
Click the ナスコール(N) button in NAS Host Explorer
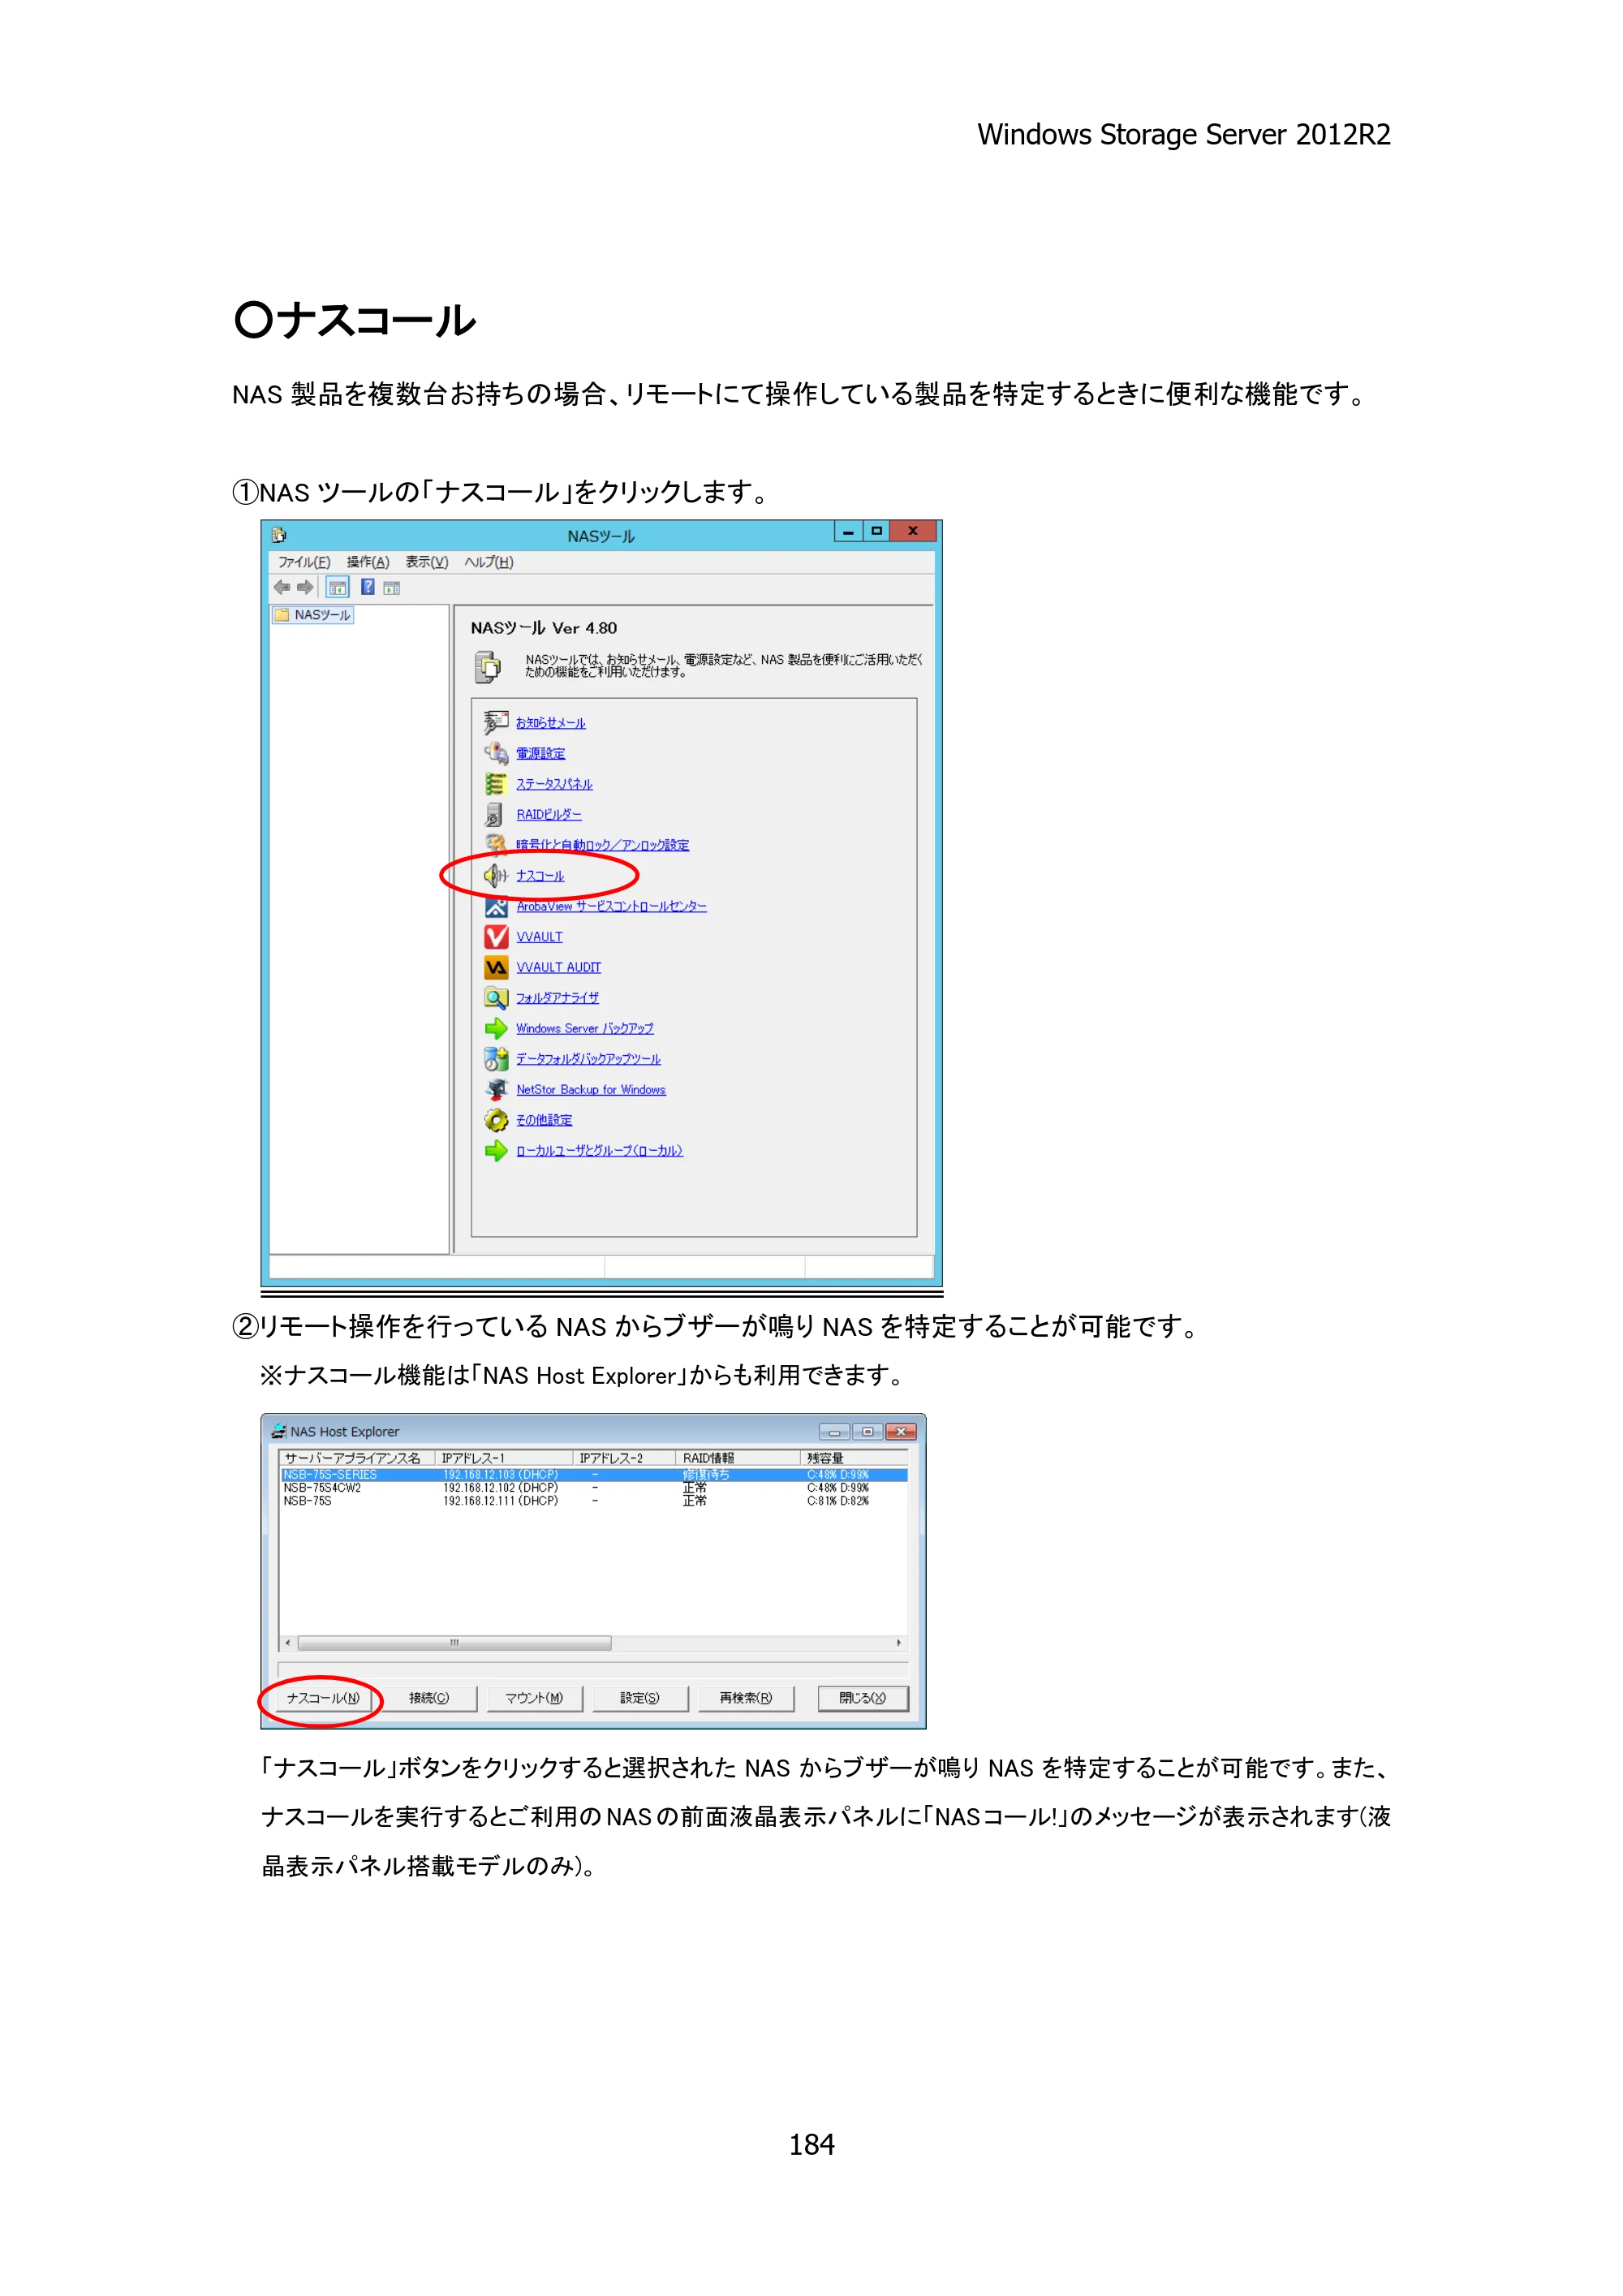pyautogui.click(x=323, y=1698)
